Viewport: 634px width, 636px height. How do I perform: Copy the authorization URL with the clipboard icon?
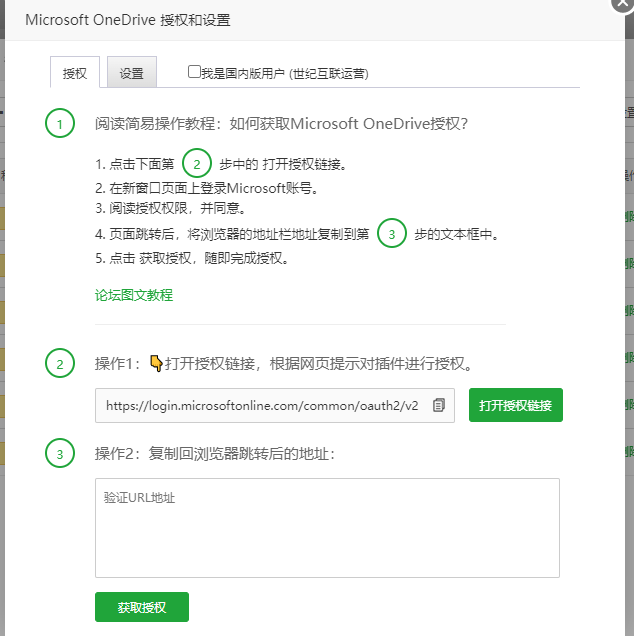click(438, 405)
